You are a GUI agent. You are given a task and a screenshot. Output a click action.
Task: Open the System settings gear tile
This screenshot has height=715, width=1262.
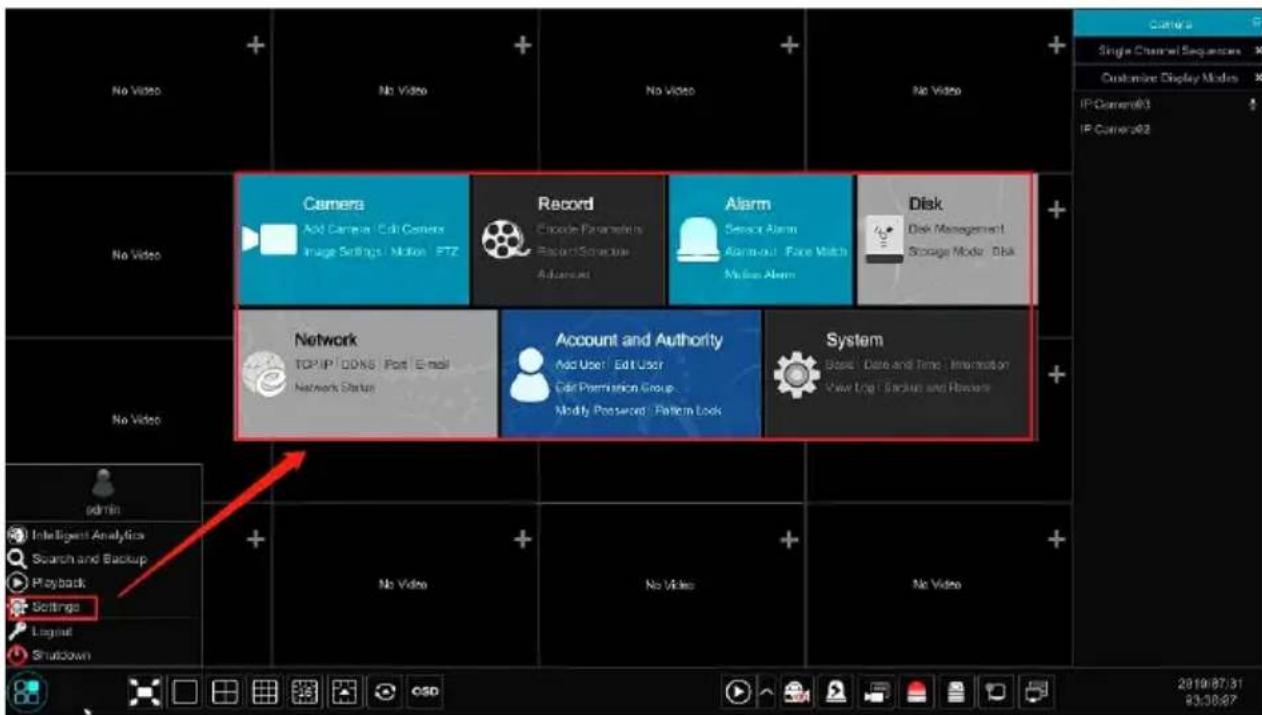click(898, 373)
